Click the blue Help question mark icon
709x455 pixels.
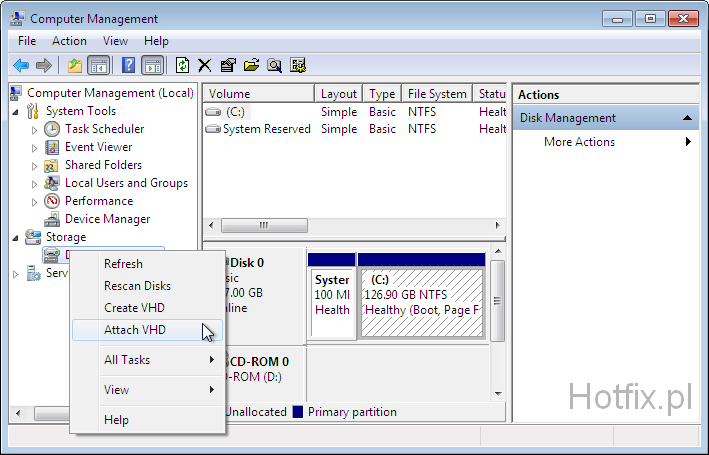click(x=128, y=65)
